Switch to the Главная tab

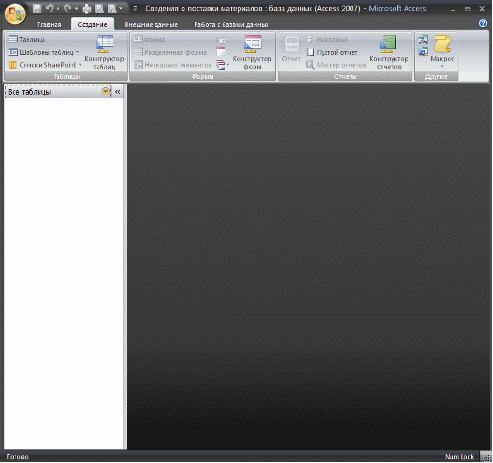point(49,25)
